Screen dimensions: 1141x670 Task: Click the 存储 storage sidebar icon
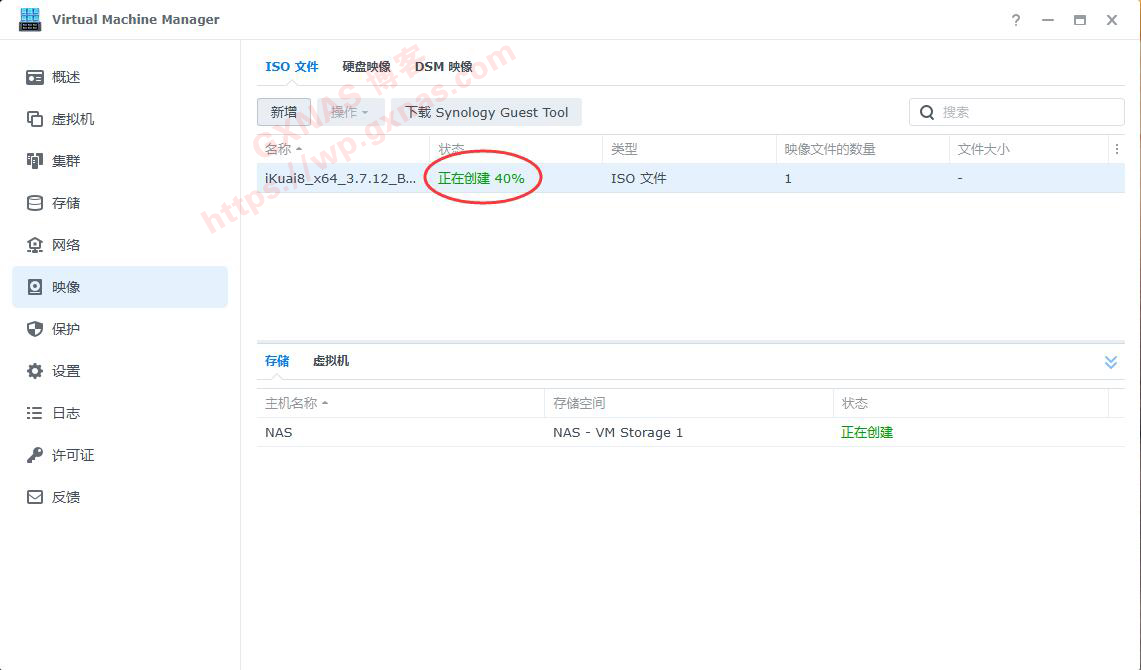[x=35, y=203]
